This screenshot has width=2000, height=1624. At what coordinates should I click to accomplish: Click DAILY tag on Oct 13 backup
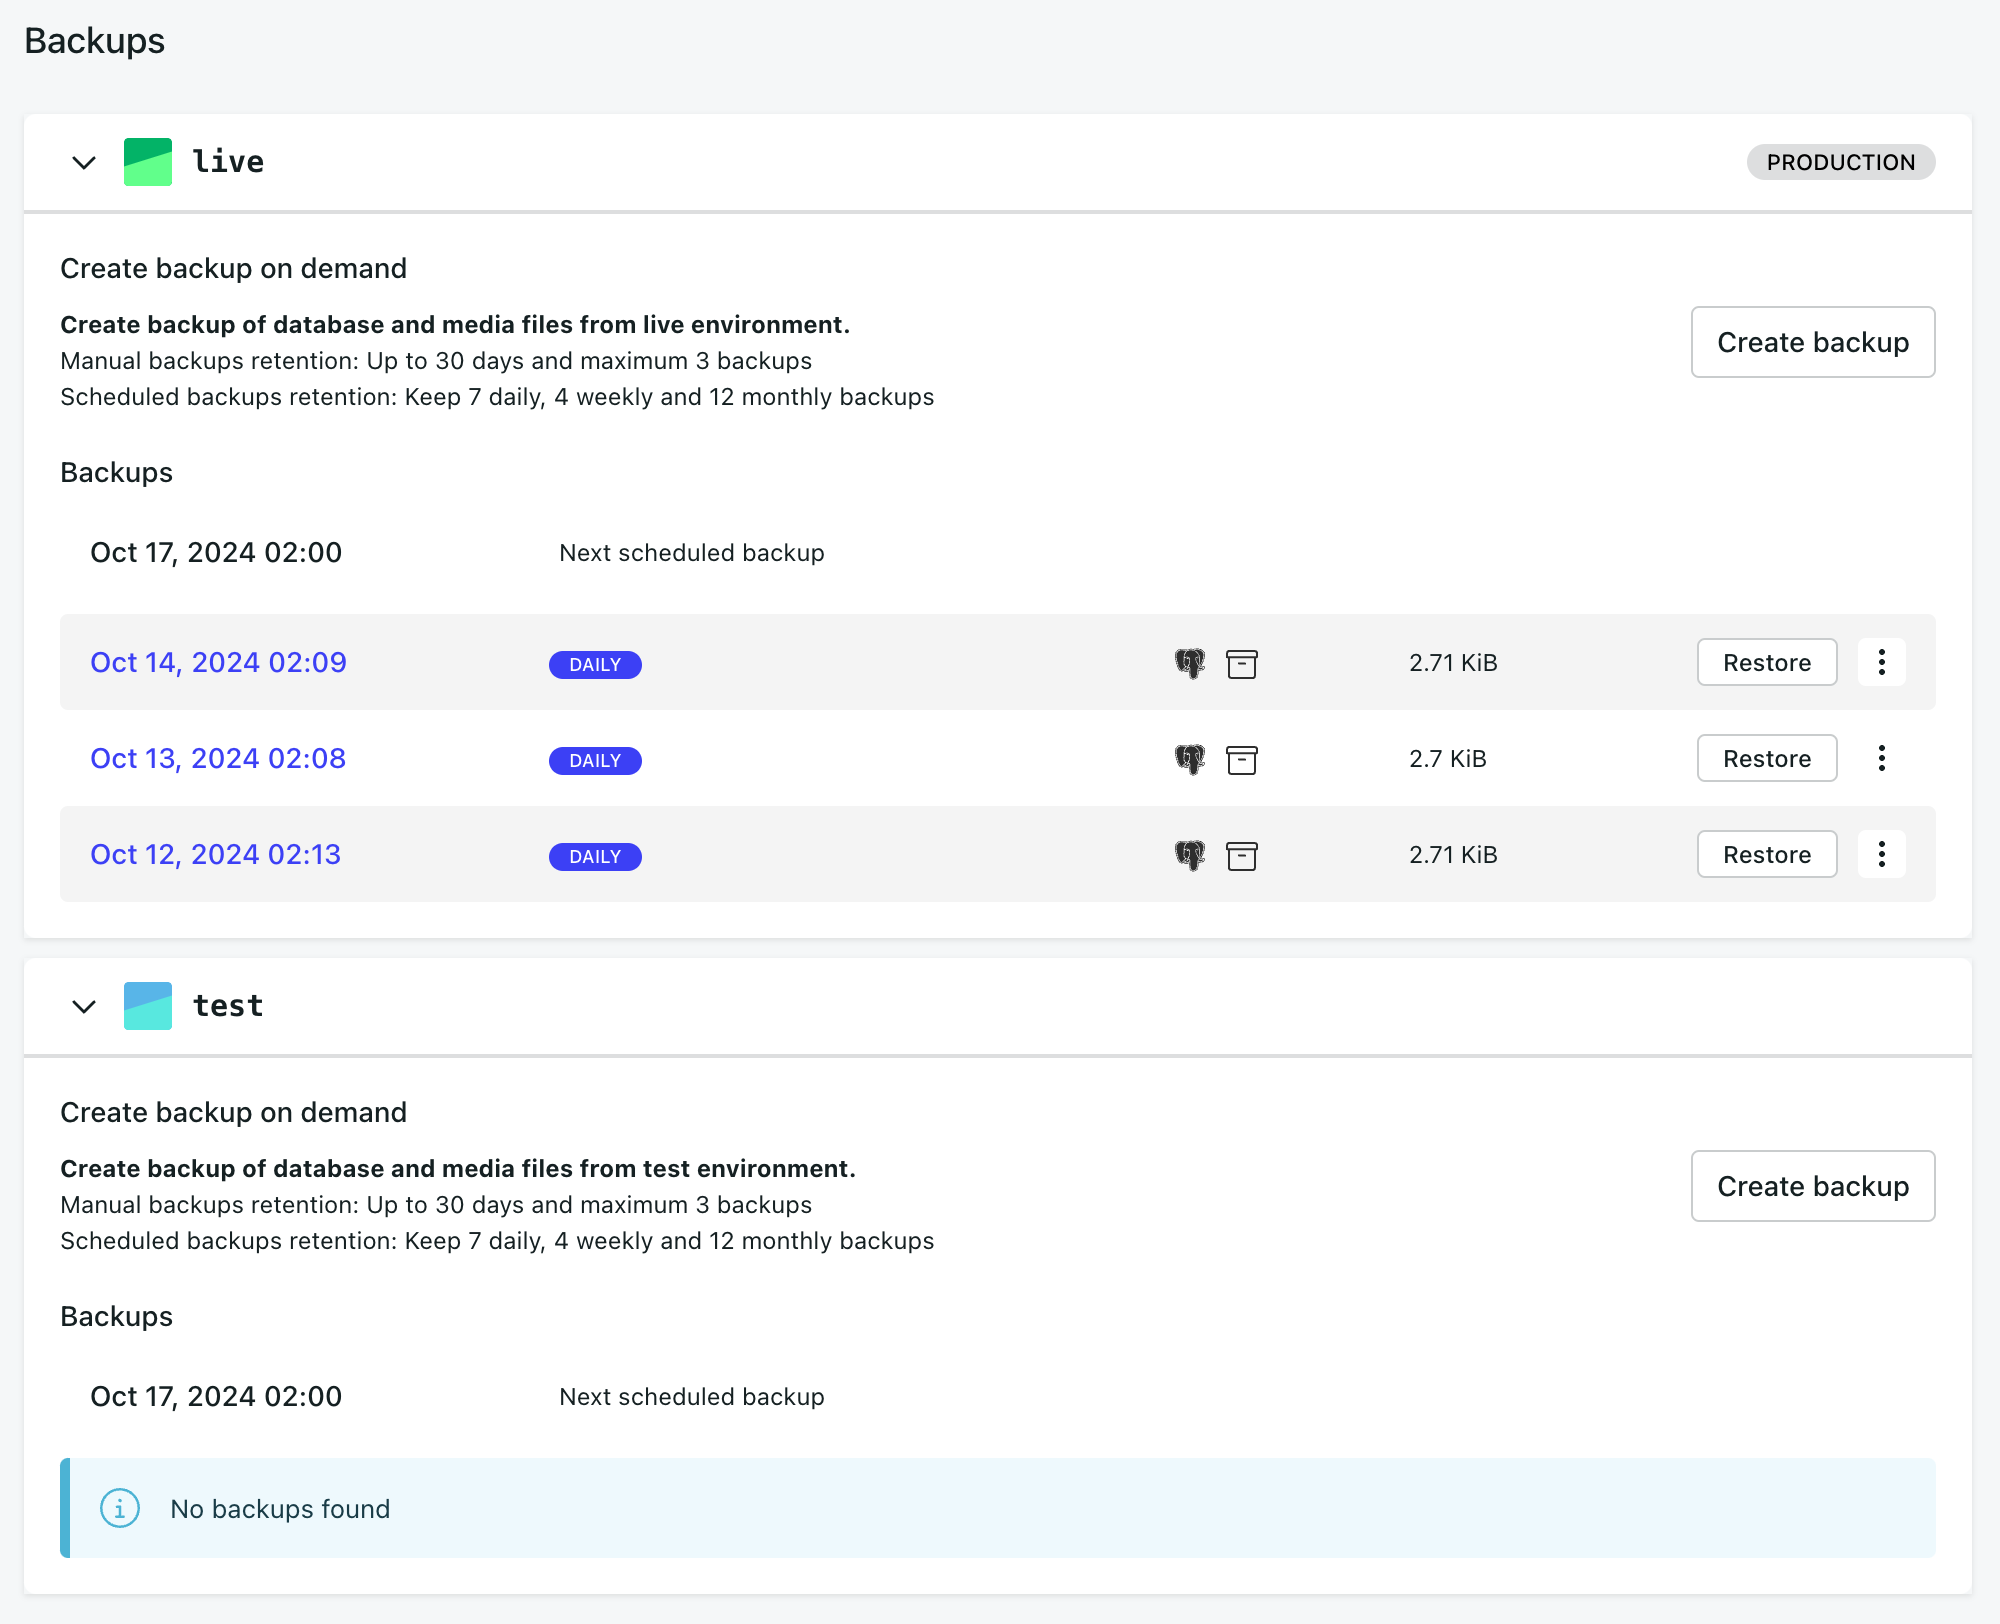[x=595, y=761]
